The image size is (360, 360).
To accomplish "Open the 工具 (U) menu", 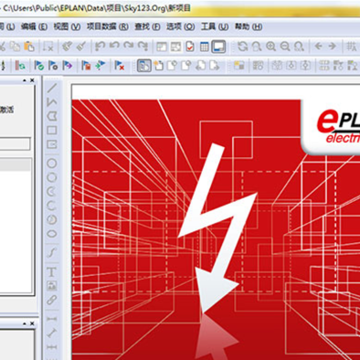I will coord(215,27).
